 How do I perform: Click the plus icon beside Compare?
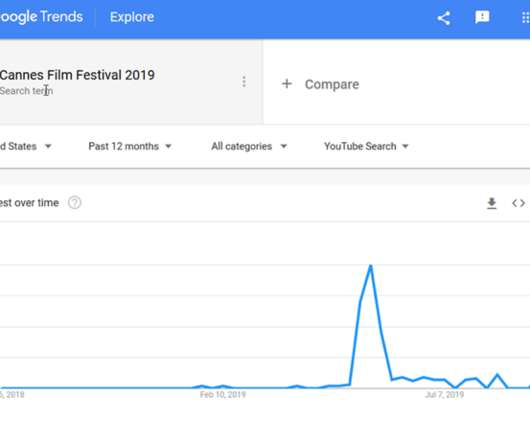point(287,83)
